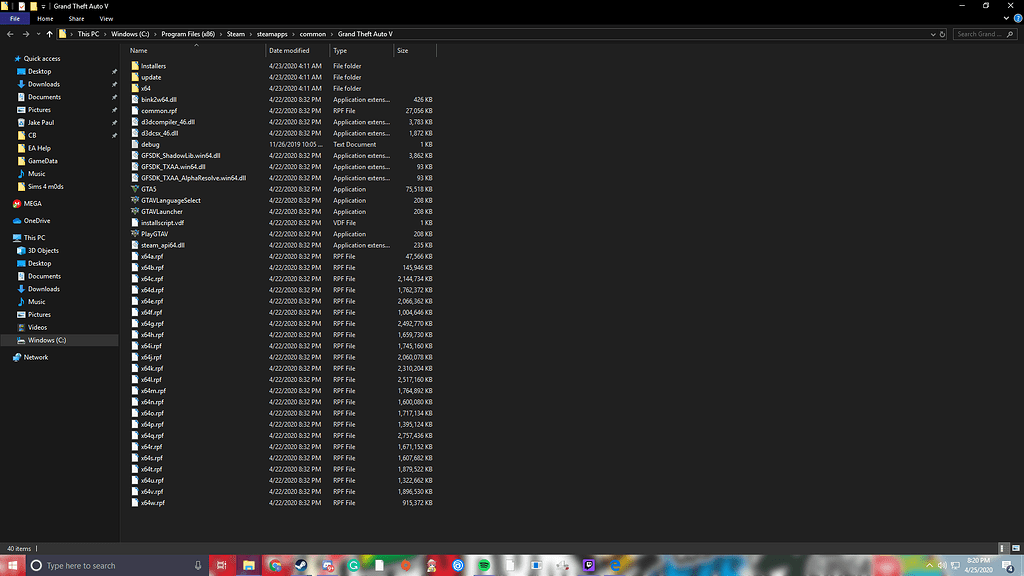Navigate up using the up arrow button
The width and height of the screenshot is (1024, 576).
[x=50, y=33]
